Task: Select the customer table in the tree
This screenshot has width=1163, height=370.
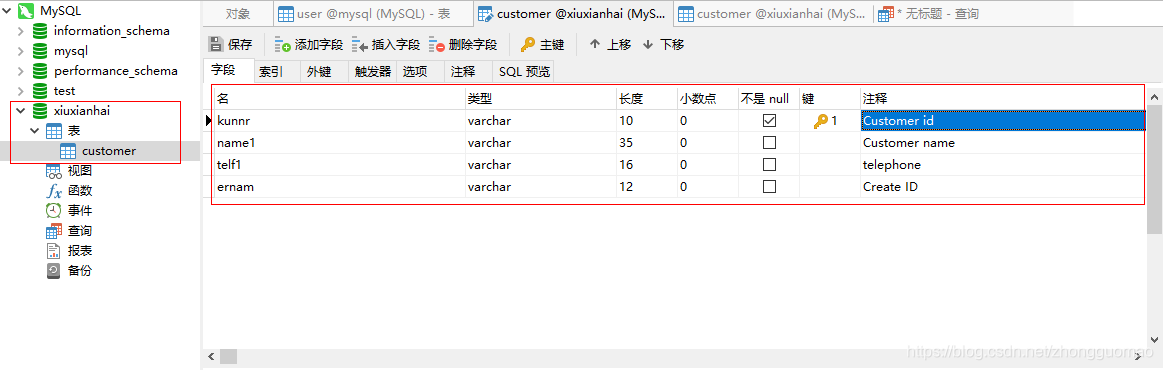Action: coord(108,151)
